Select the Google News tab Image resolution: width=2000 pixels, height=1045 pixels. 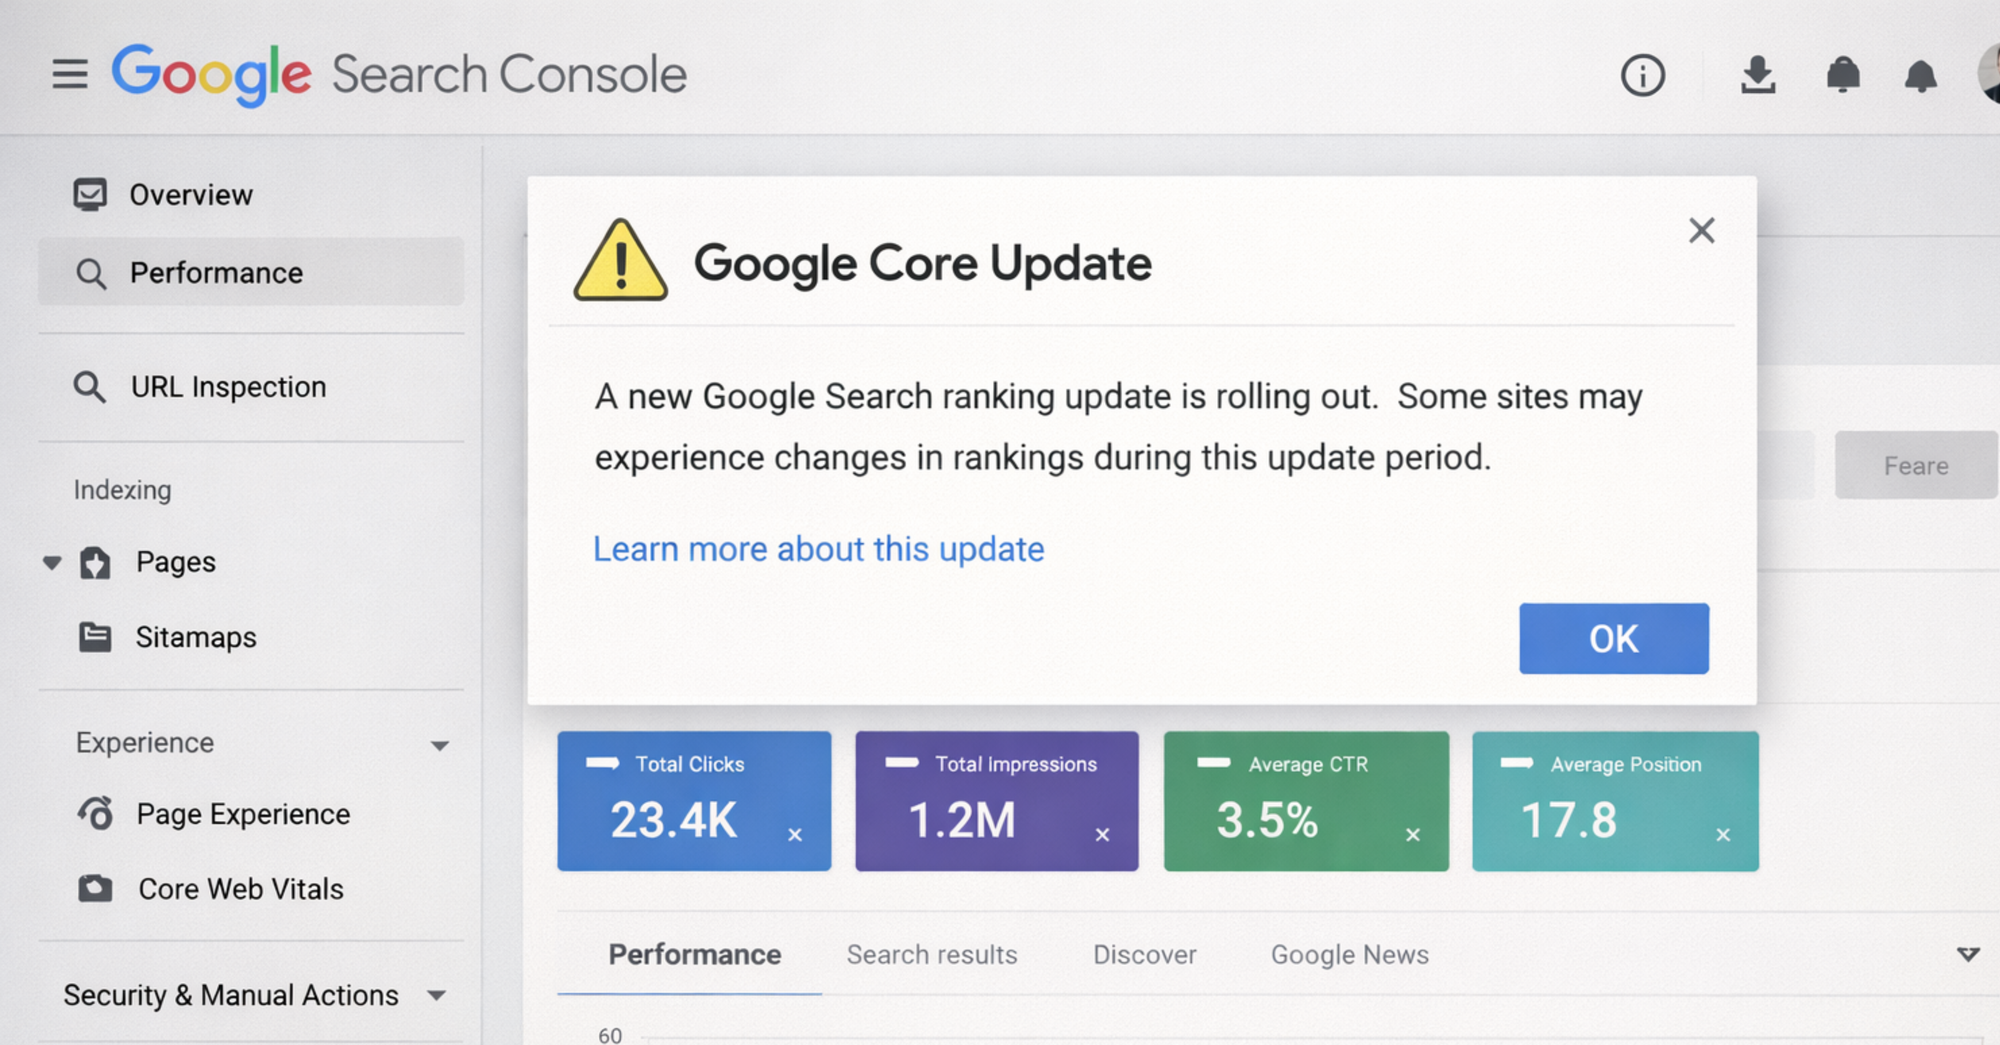point(1349,954)
